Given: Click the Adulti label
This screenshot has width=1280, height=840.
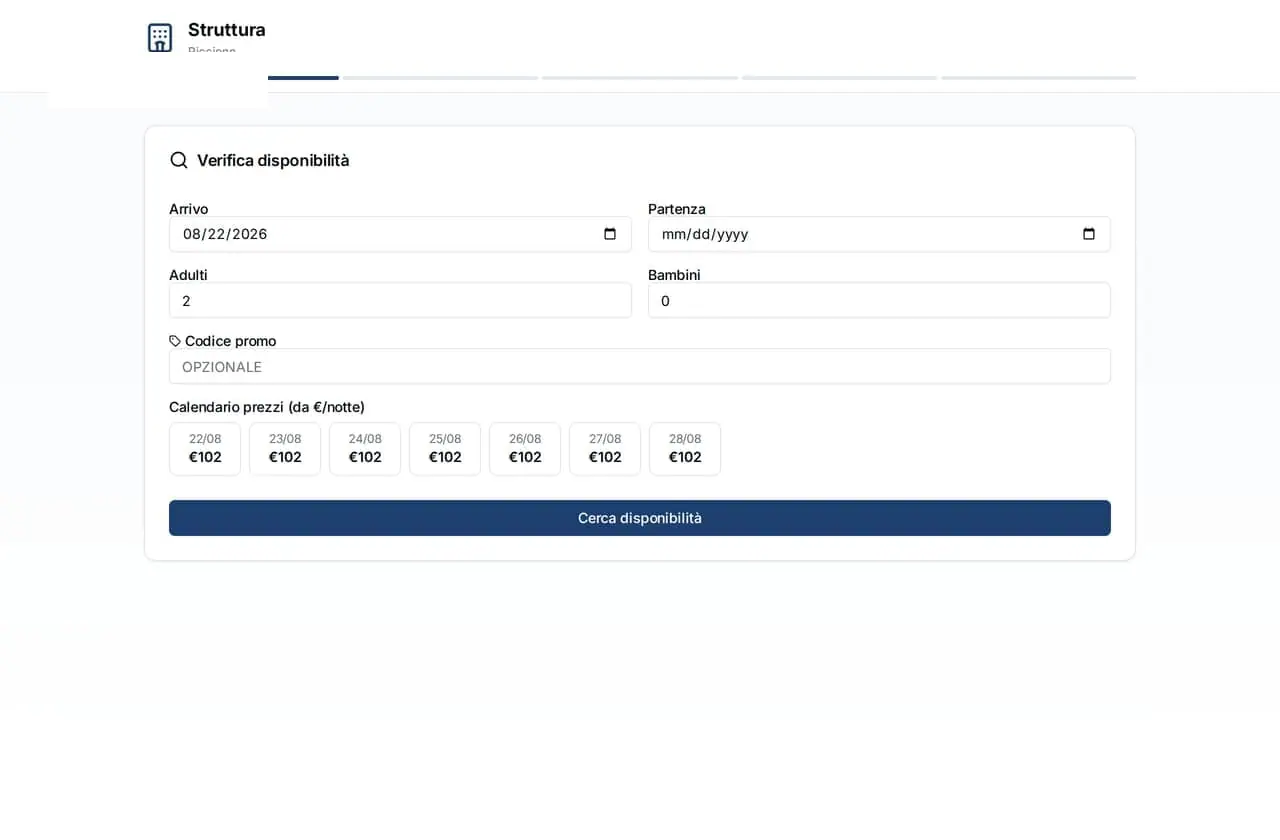Looking at the screenshot, I should point(188,275).
